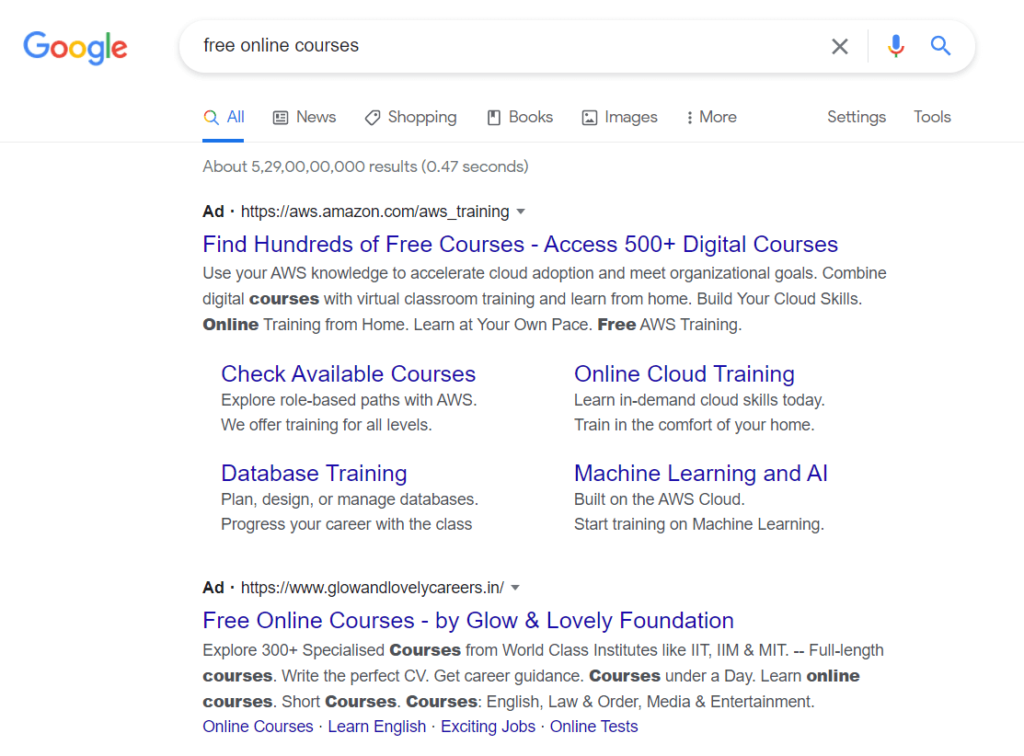Click the Shopping tab tag icon
1024x756 pixels.
[x=372, y=118]
